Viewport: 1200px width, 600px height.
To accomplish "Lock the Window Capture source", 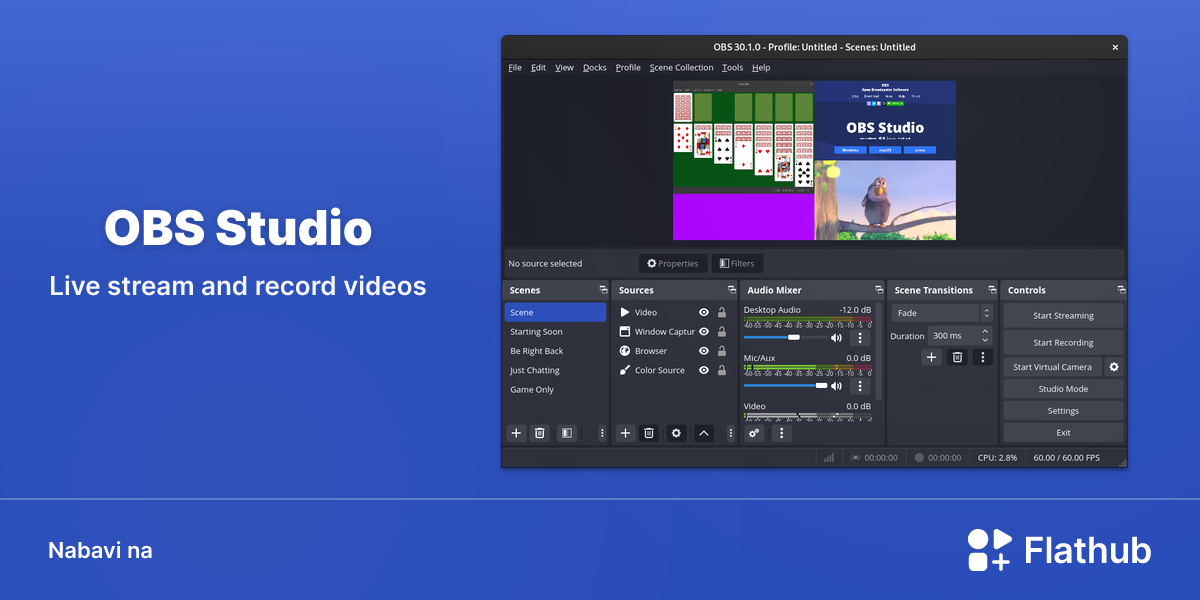I will pyautogui.click(x=722, y=332).
